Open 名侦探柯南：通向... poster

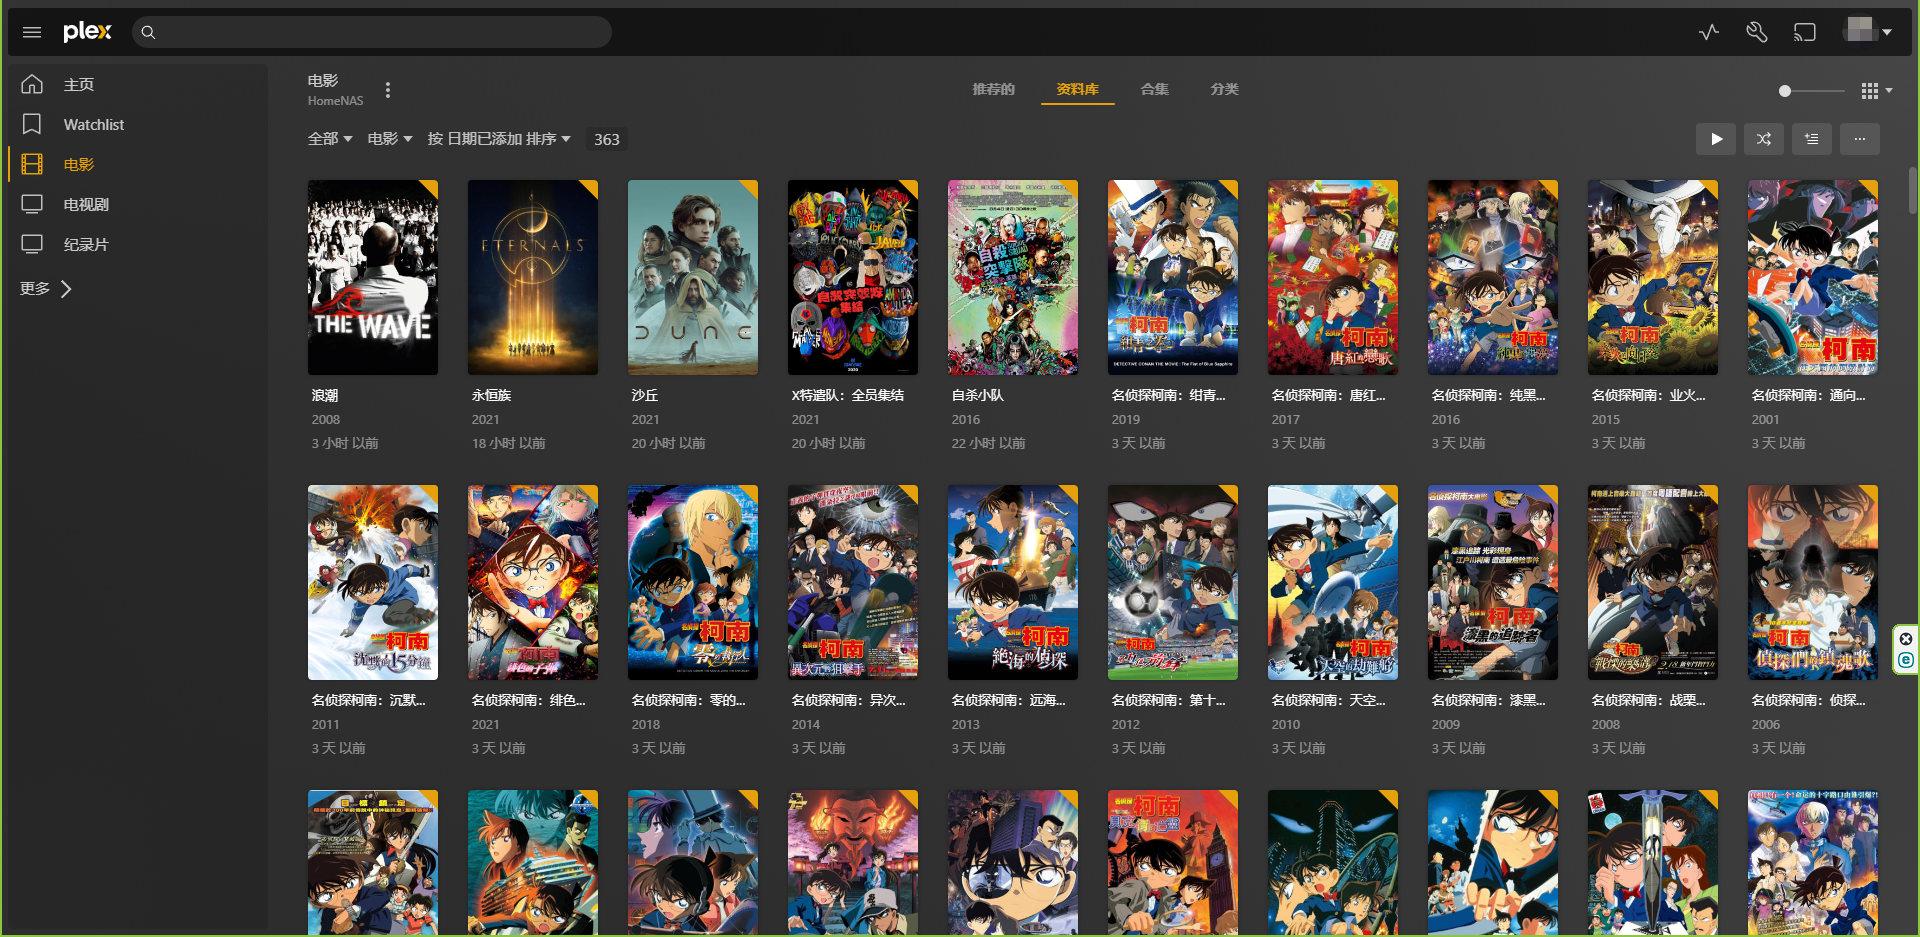tap(1813, 277)
